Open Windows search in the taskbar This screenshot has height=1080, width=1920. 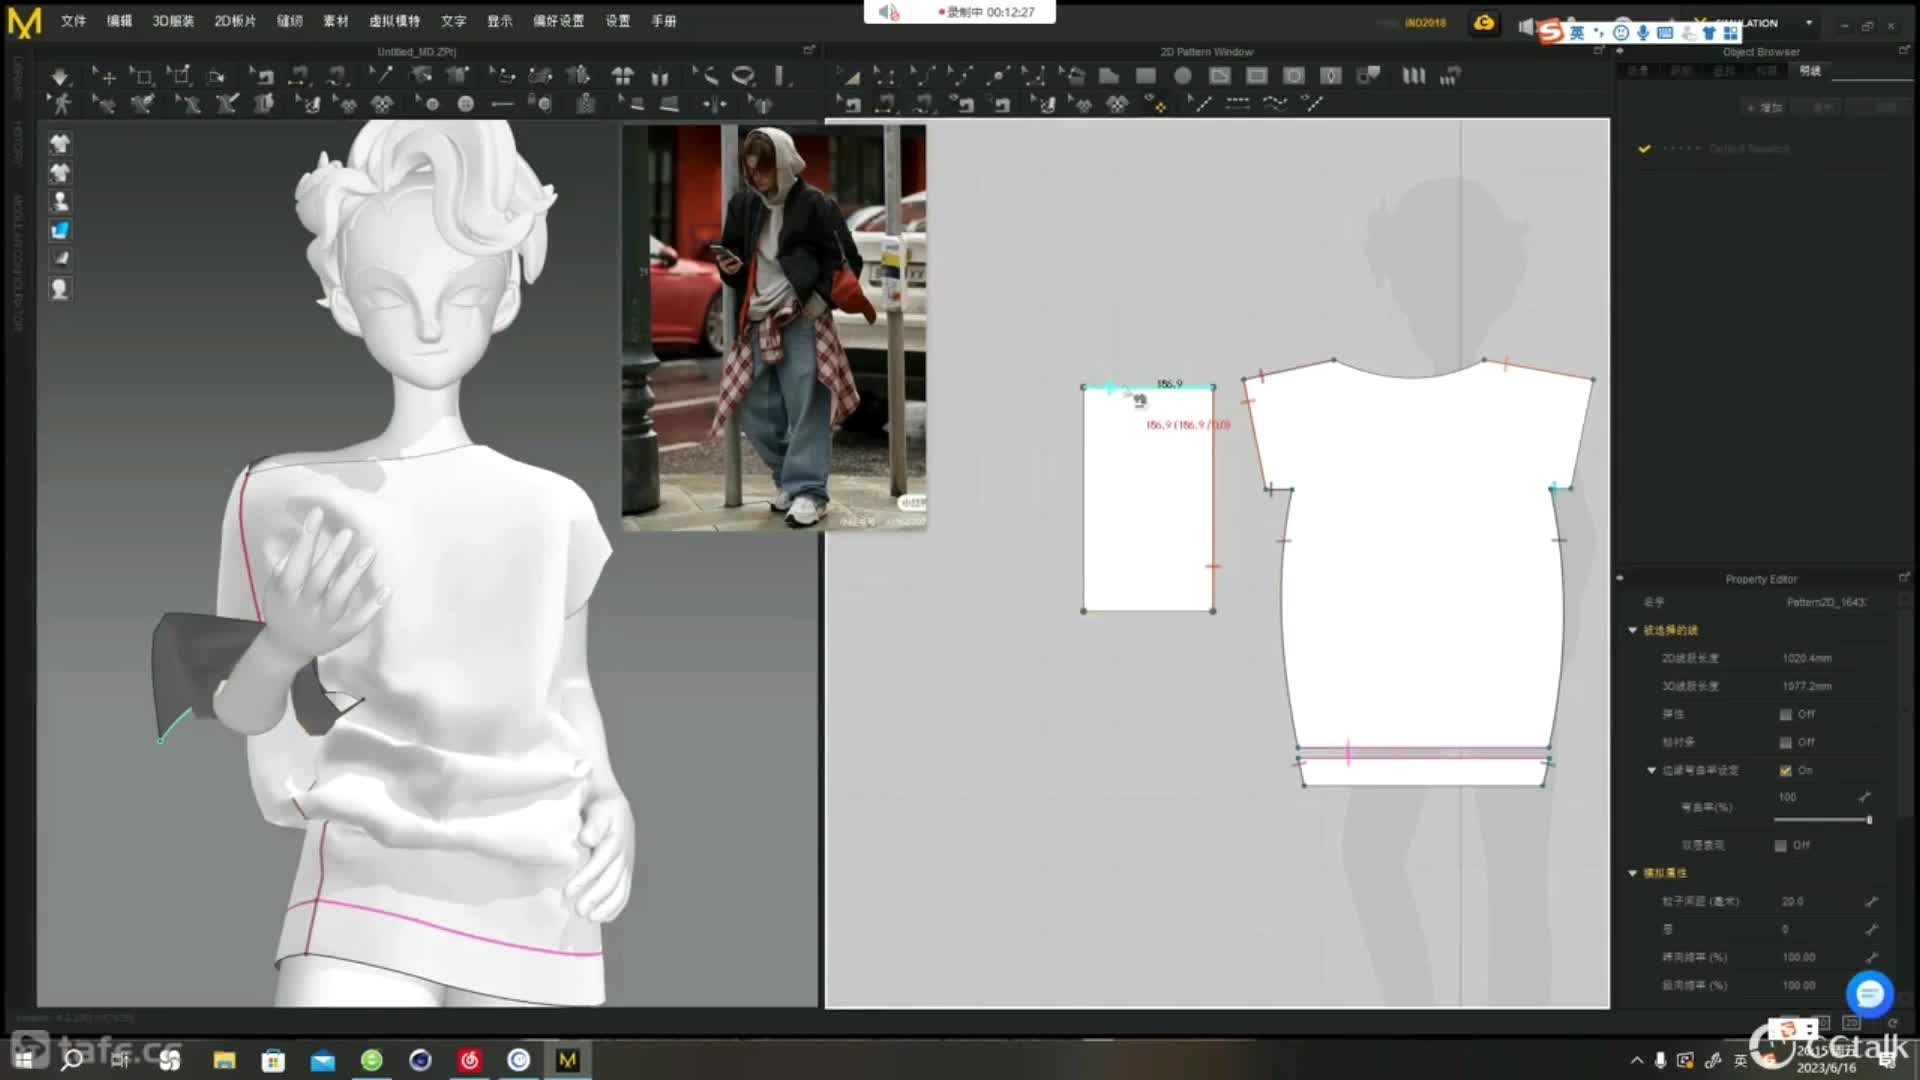[x=72, y=1060]
